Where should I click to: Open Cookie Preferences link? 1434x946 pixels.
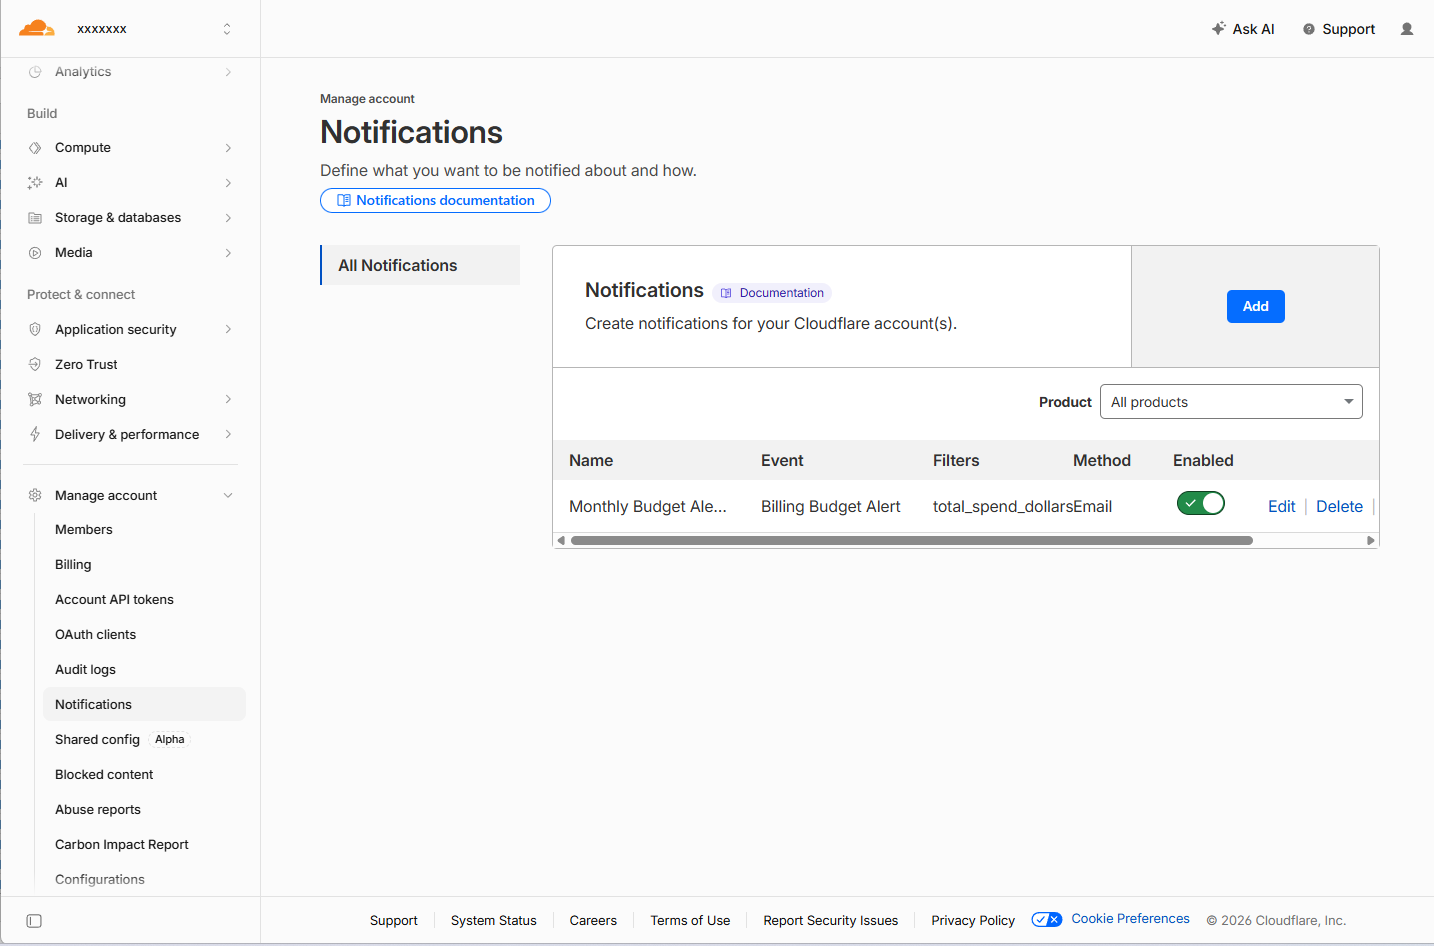pyautogui.click(x=1130, y=919)
